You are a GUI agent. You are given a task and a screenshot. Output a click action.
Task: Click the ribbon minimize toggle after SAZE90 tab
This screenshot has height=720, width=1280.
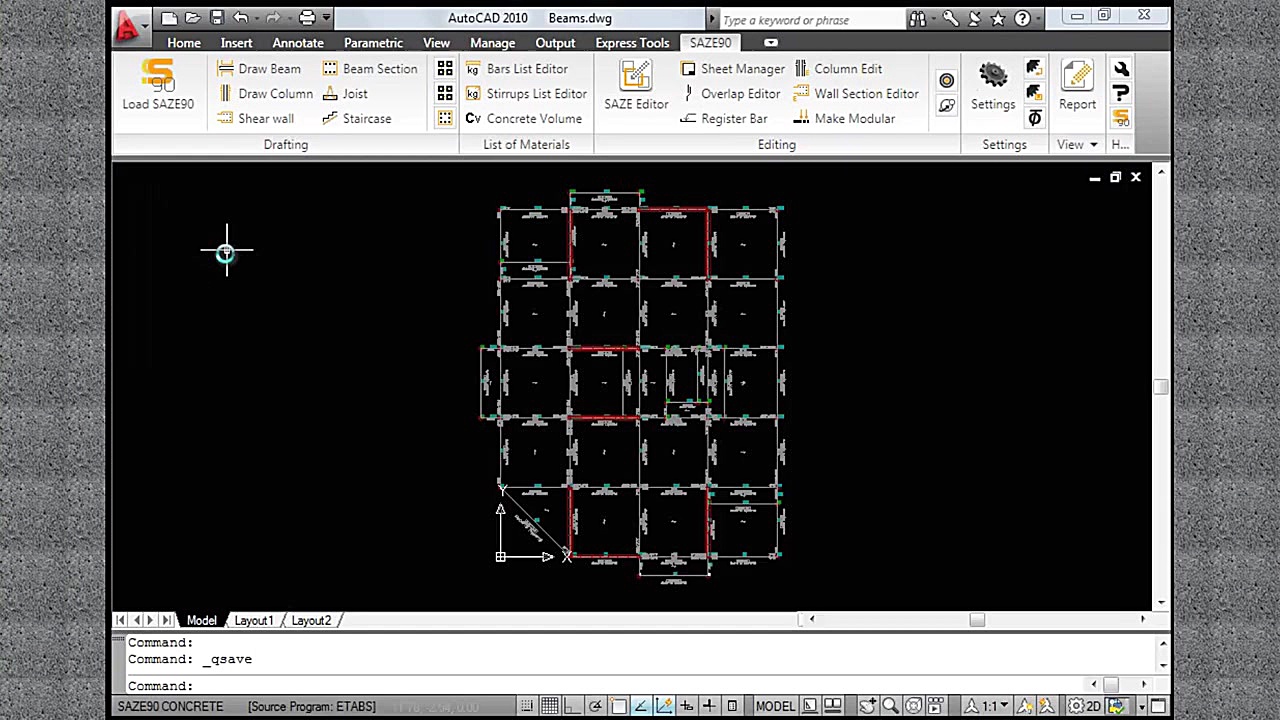(771, 43)
